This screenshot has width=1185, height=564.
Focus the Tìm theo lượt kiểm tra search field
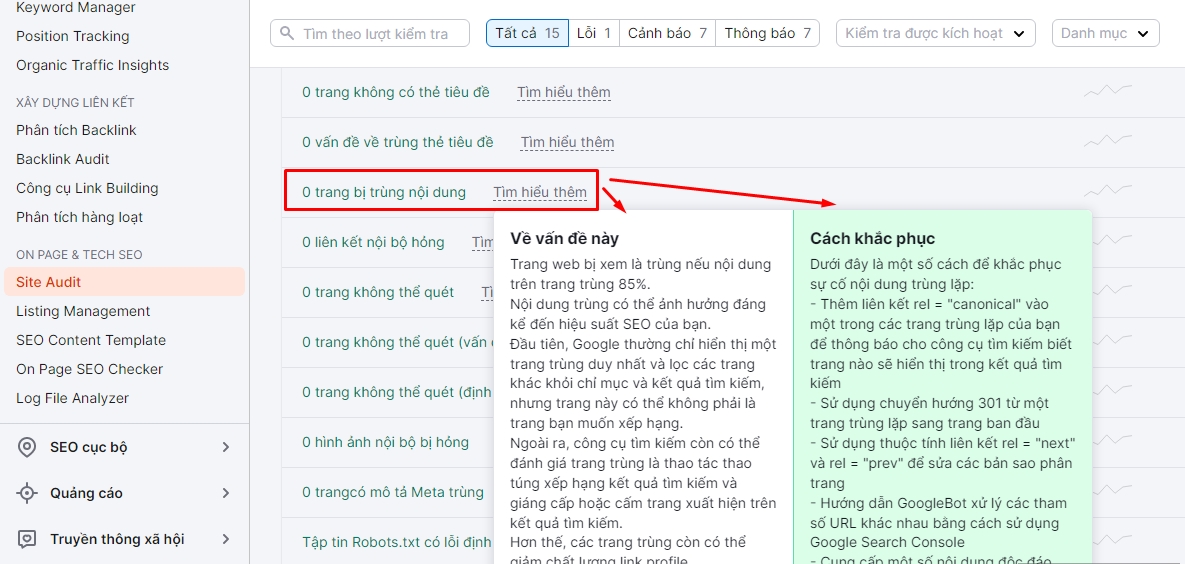point(370,34)
